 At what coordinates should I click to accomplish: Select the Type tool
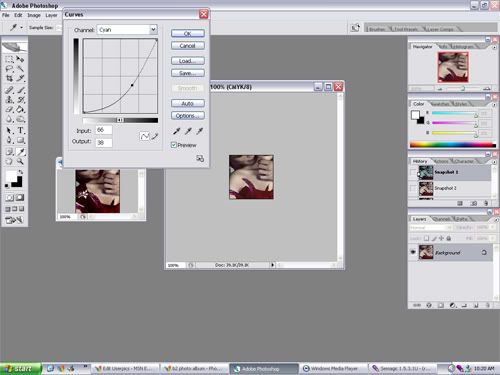point(20,130)
